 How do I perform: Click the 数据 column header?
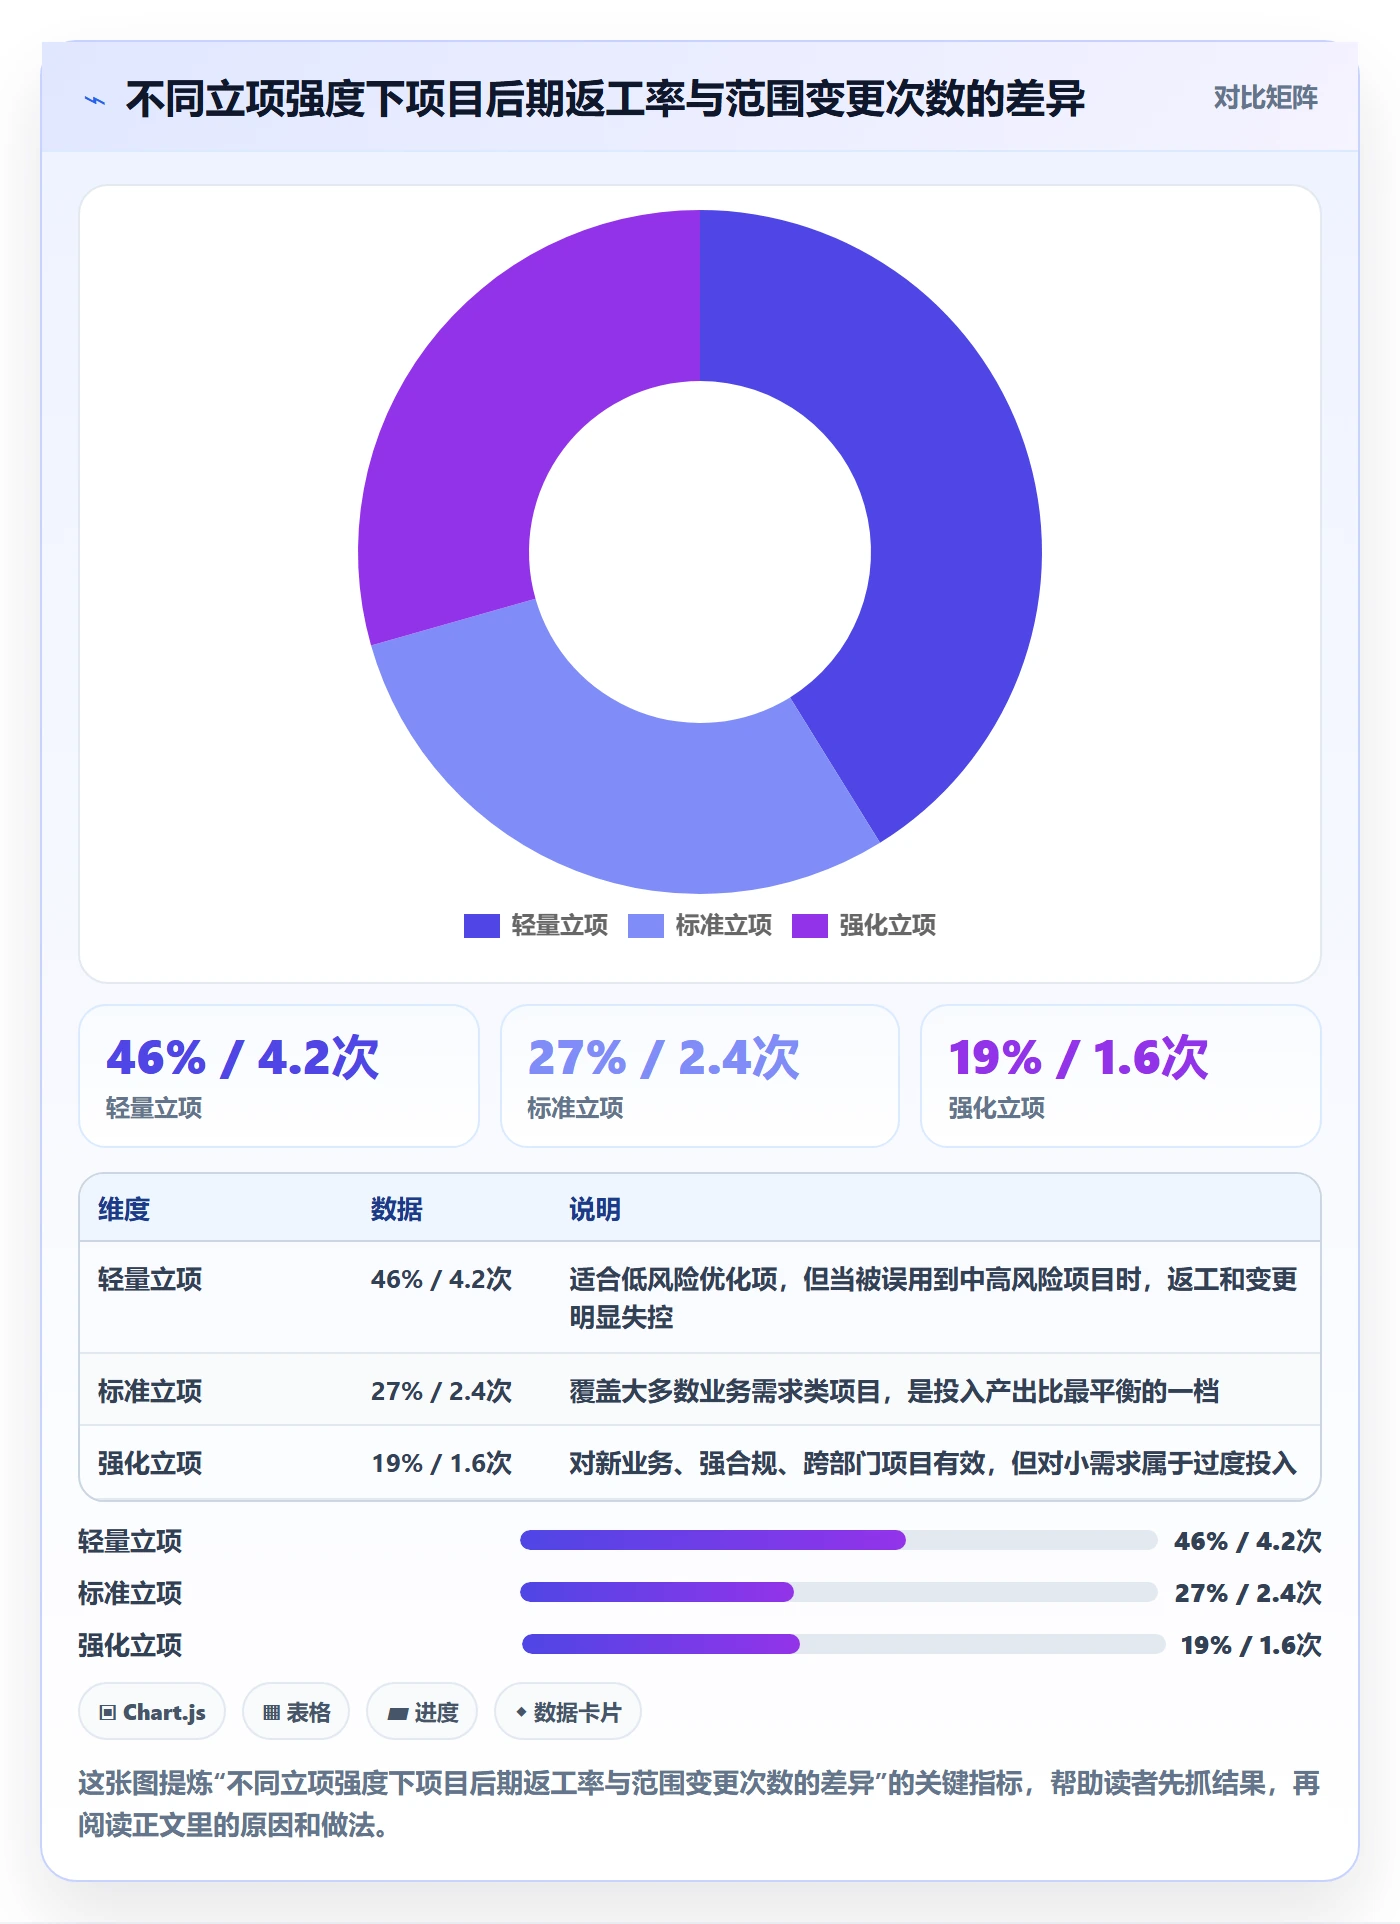click(397, 1209)
